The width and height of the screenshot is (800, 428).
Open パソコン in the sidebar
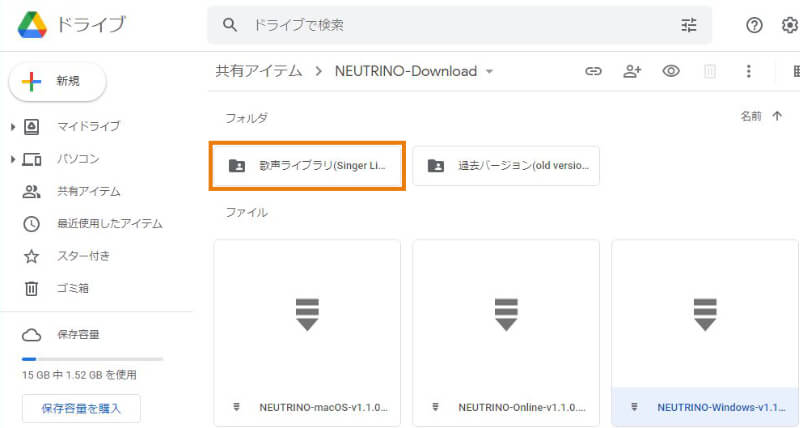click(x=78, y=159)
